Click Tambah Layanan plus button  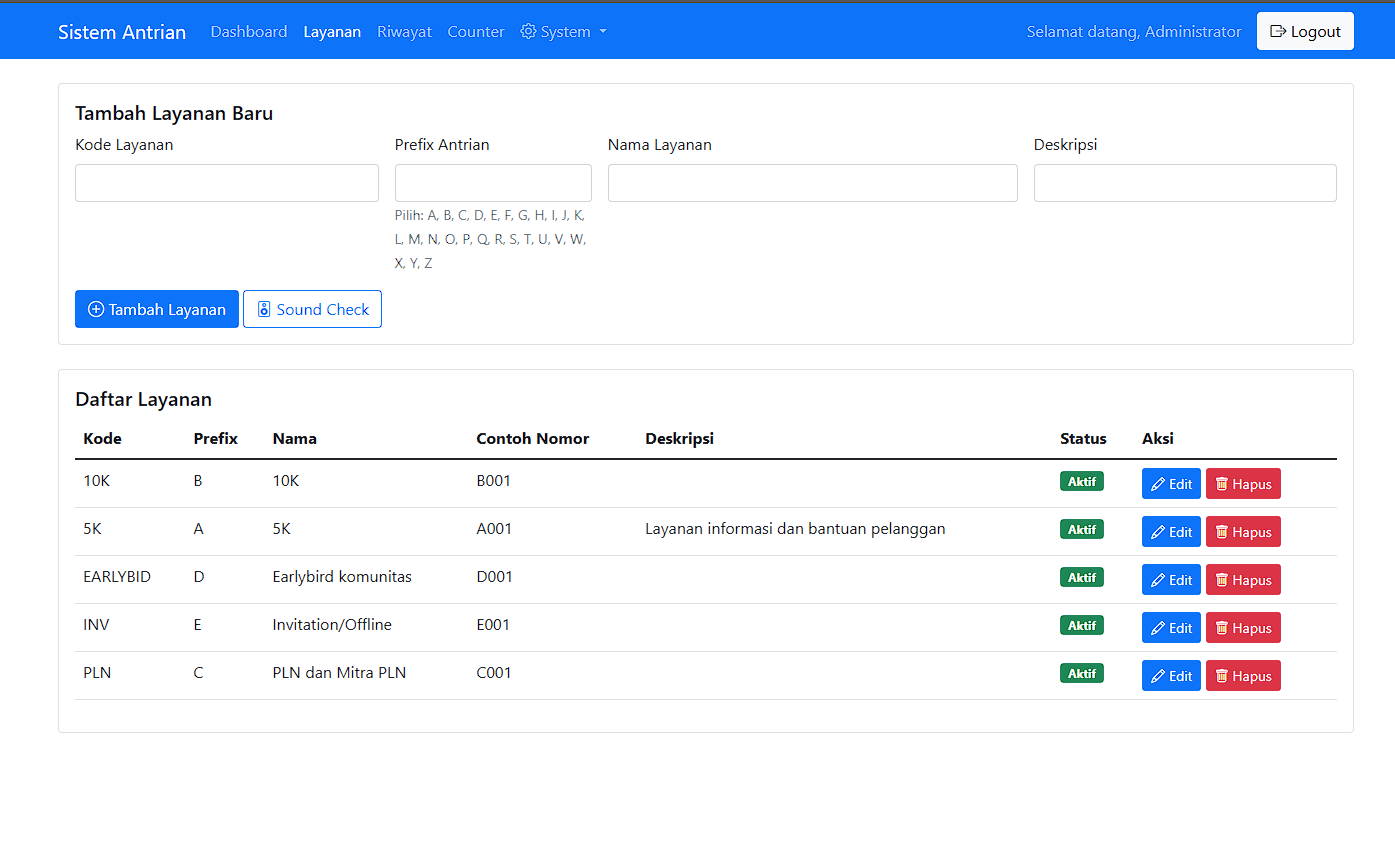pyautogui.click(x=157, y=310)
